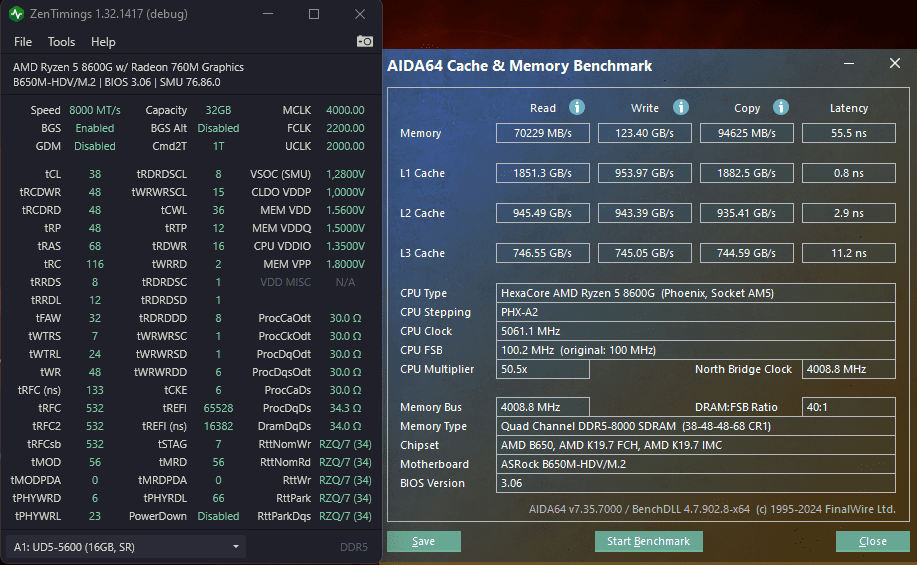The height and width of the screenshot is (565, 917).
Task: Click the Memory Write value 123.40 GB/s
Action: (x=644, y=133)
